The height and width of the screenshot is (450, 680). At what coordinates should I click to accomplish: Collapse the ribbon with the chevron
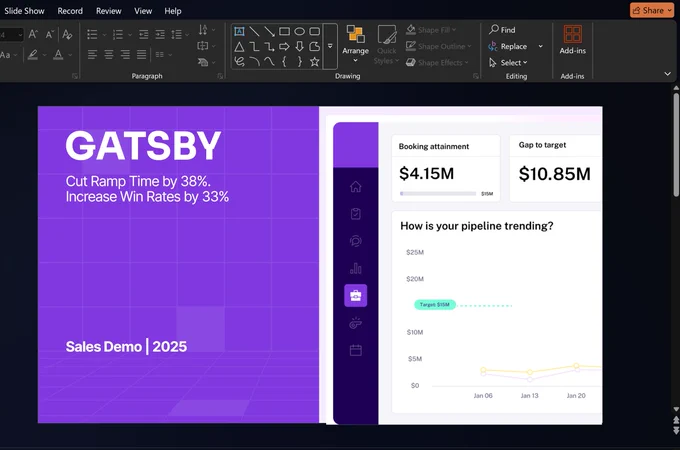pyautogui.click(x=667, y=74)
